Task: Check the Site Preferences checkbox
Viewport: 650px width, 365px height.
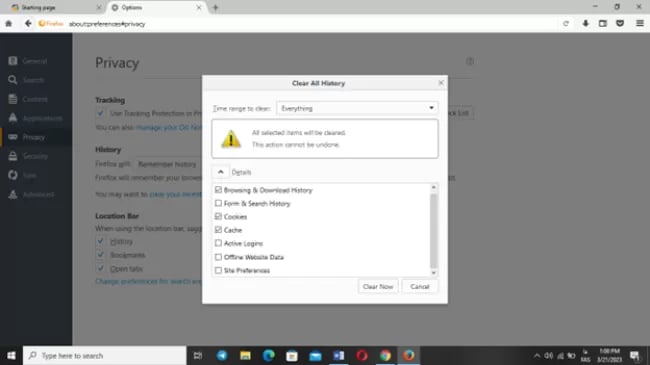Action: (x=218, y=270)
